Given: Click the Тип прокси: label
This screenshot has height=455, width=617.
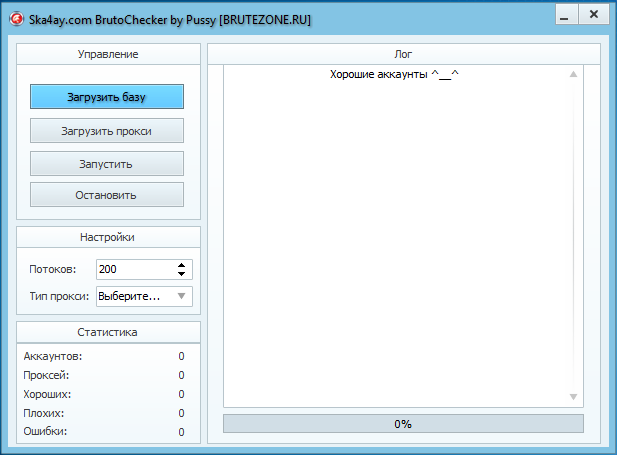Looking at the screenshot, I should click(x=59, y=296).
